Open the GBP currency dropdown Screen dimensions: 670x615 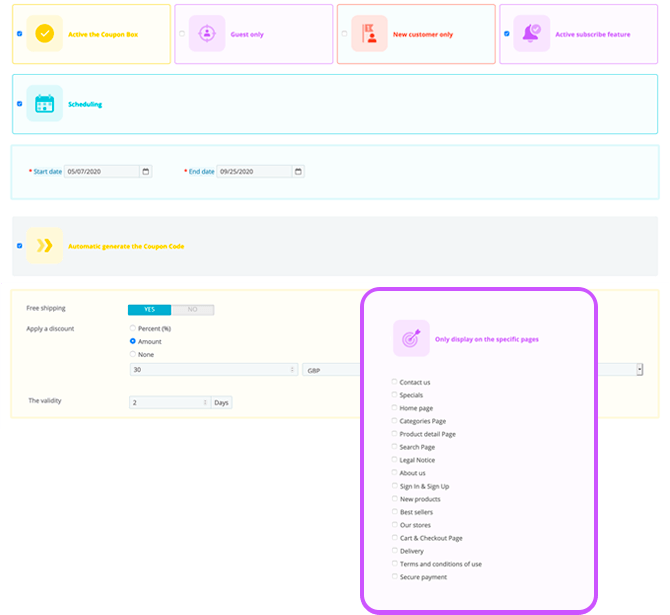(332, 370)
